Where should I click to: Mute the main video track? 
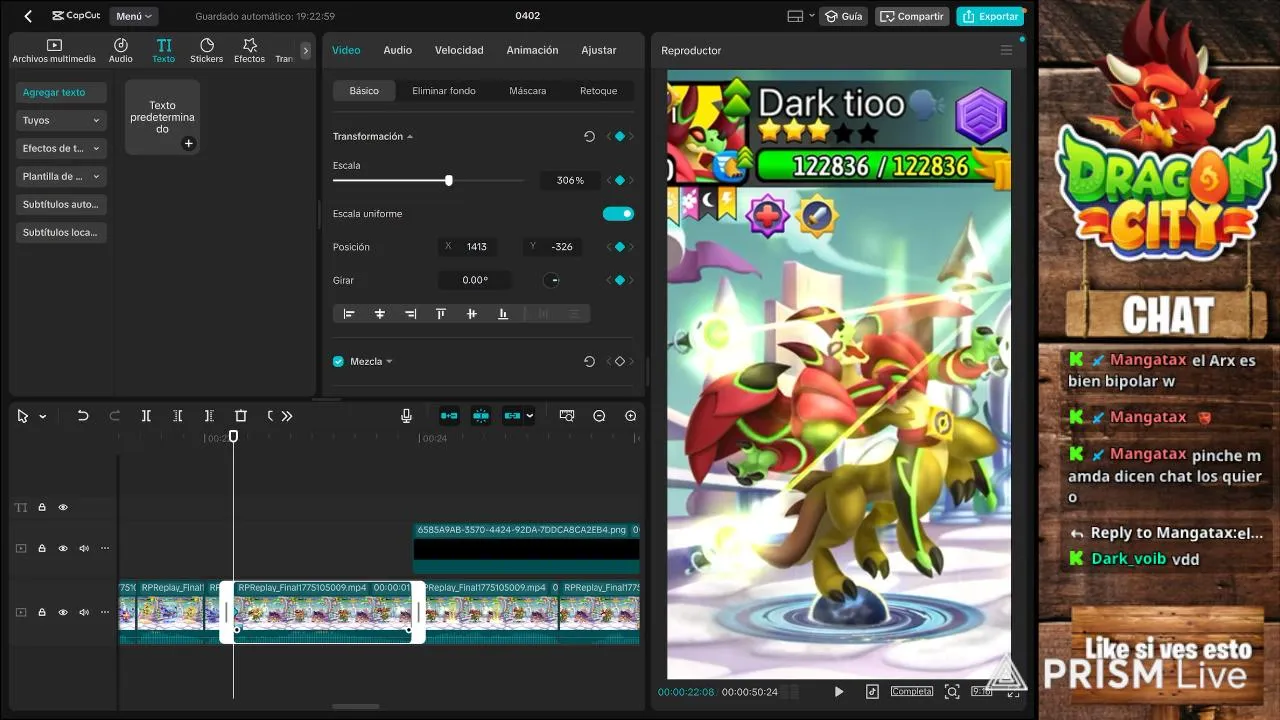pos(84,612)
